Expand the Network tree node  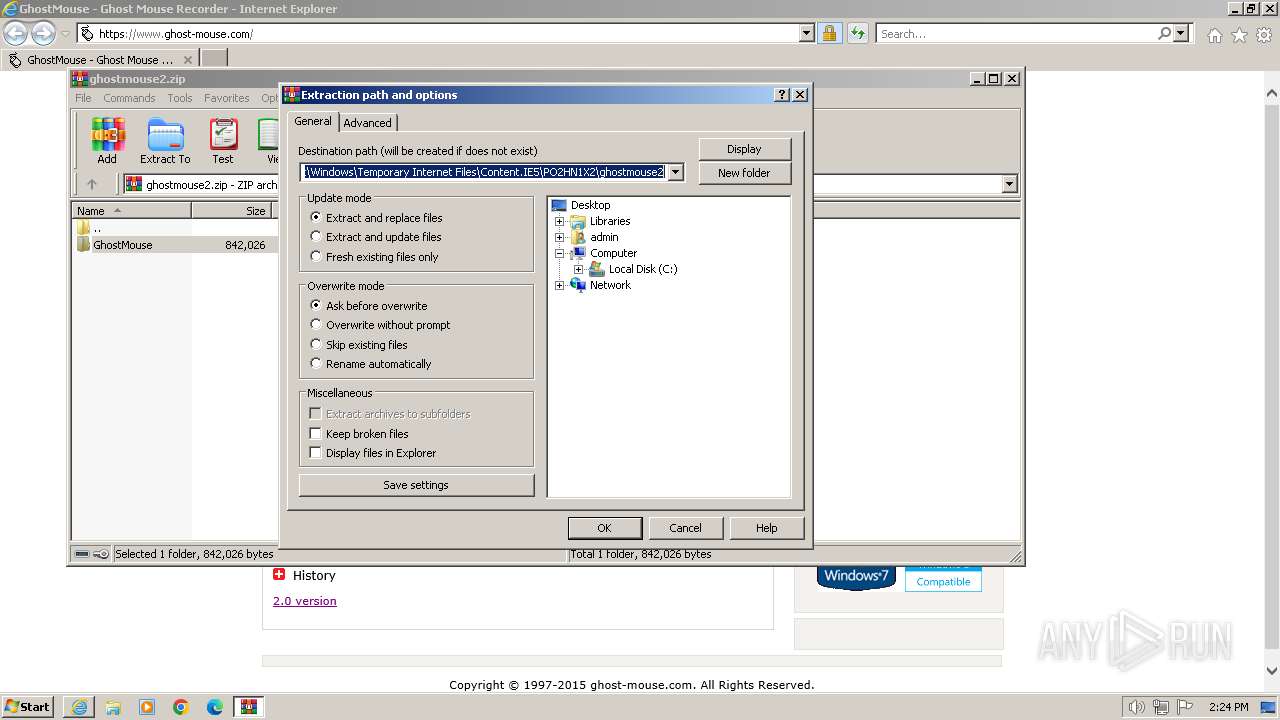pos(560,285)
